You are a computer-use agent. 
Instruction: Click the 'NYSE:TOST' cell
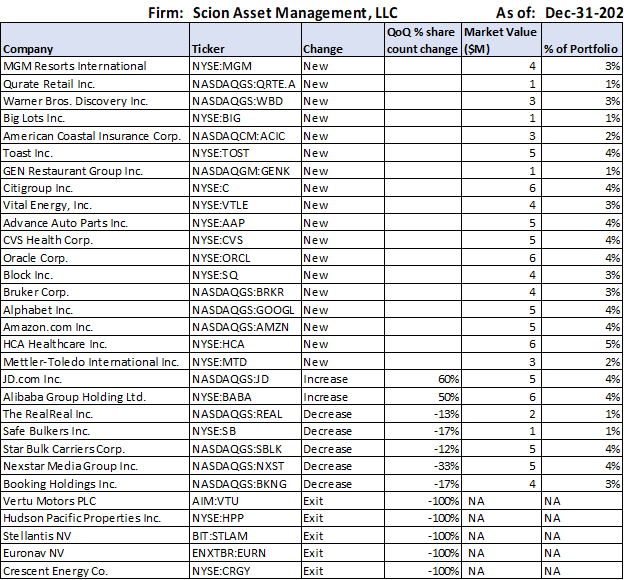(246, 153)
